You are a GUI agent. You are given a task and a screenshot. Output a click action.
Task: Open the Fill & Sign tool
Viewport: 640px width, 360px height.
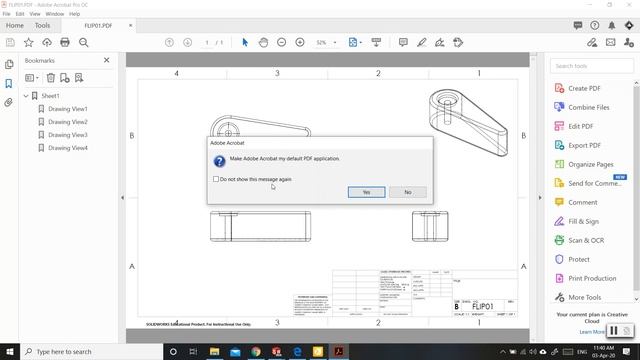coord(583,221)
